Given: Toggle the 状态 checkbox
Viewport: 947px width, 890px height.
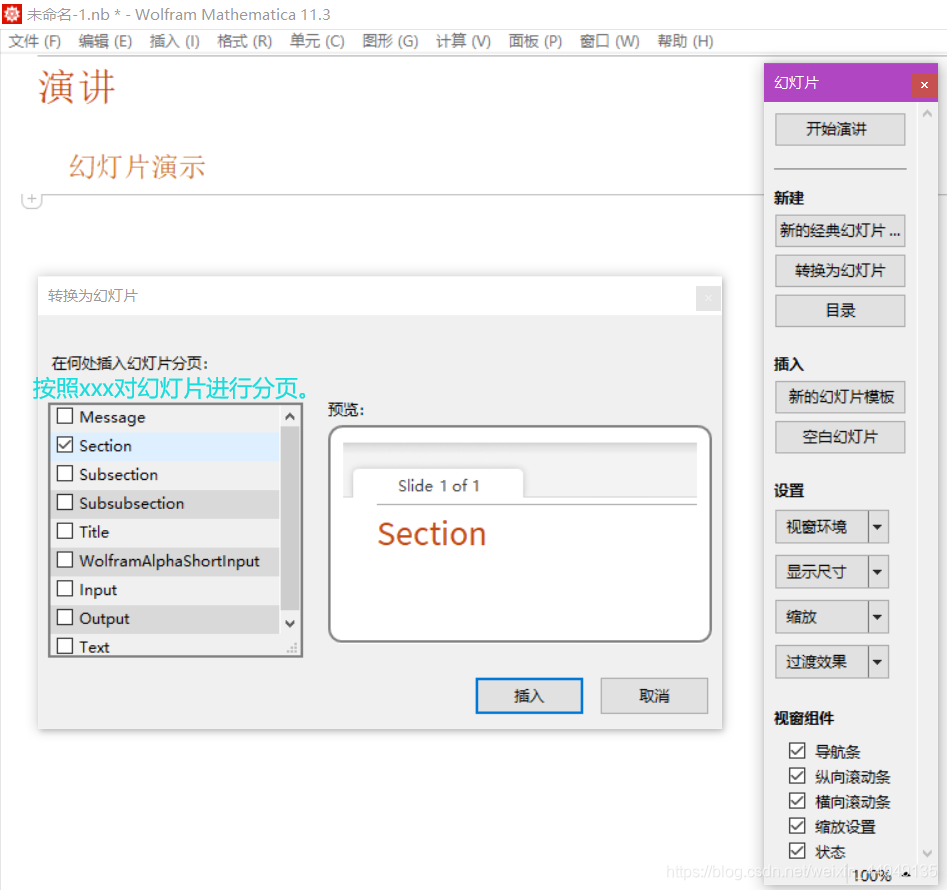Looking at the screenshot, I should pyautogui.click(x=797, y=851).
